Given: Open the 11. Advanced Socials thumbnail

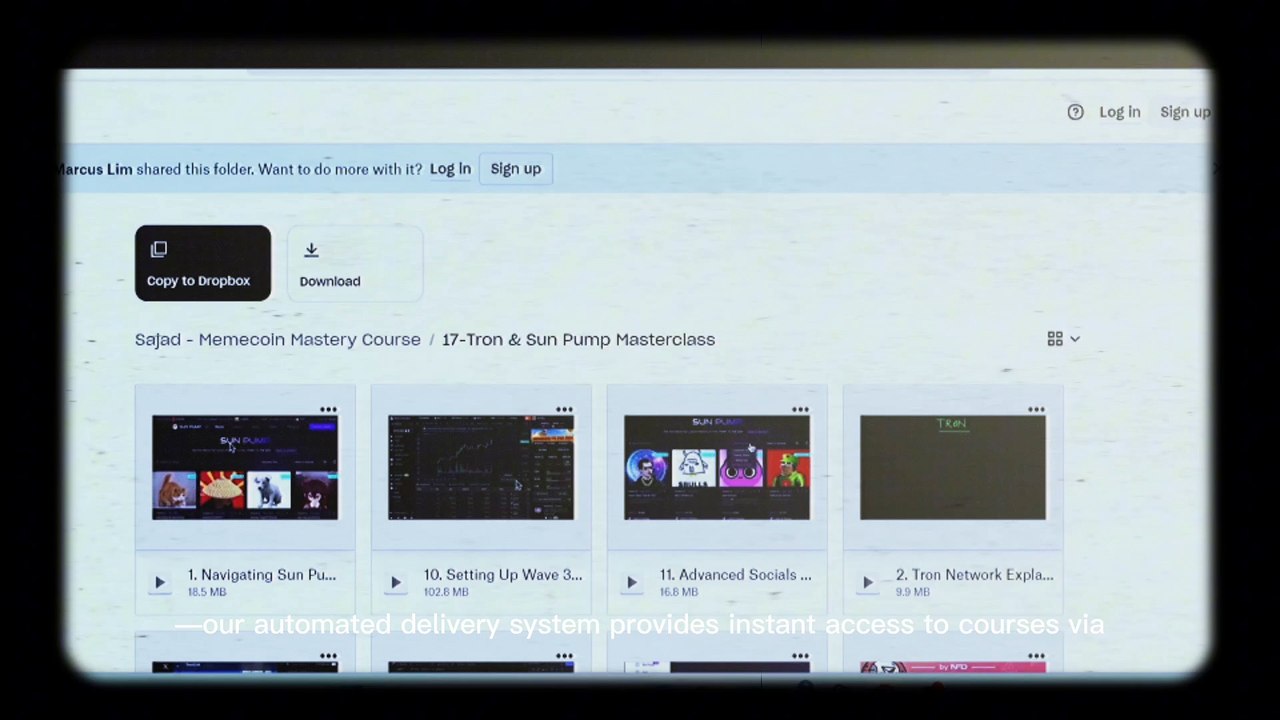Looking at the screenshot, I should (717, 467).
